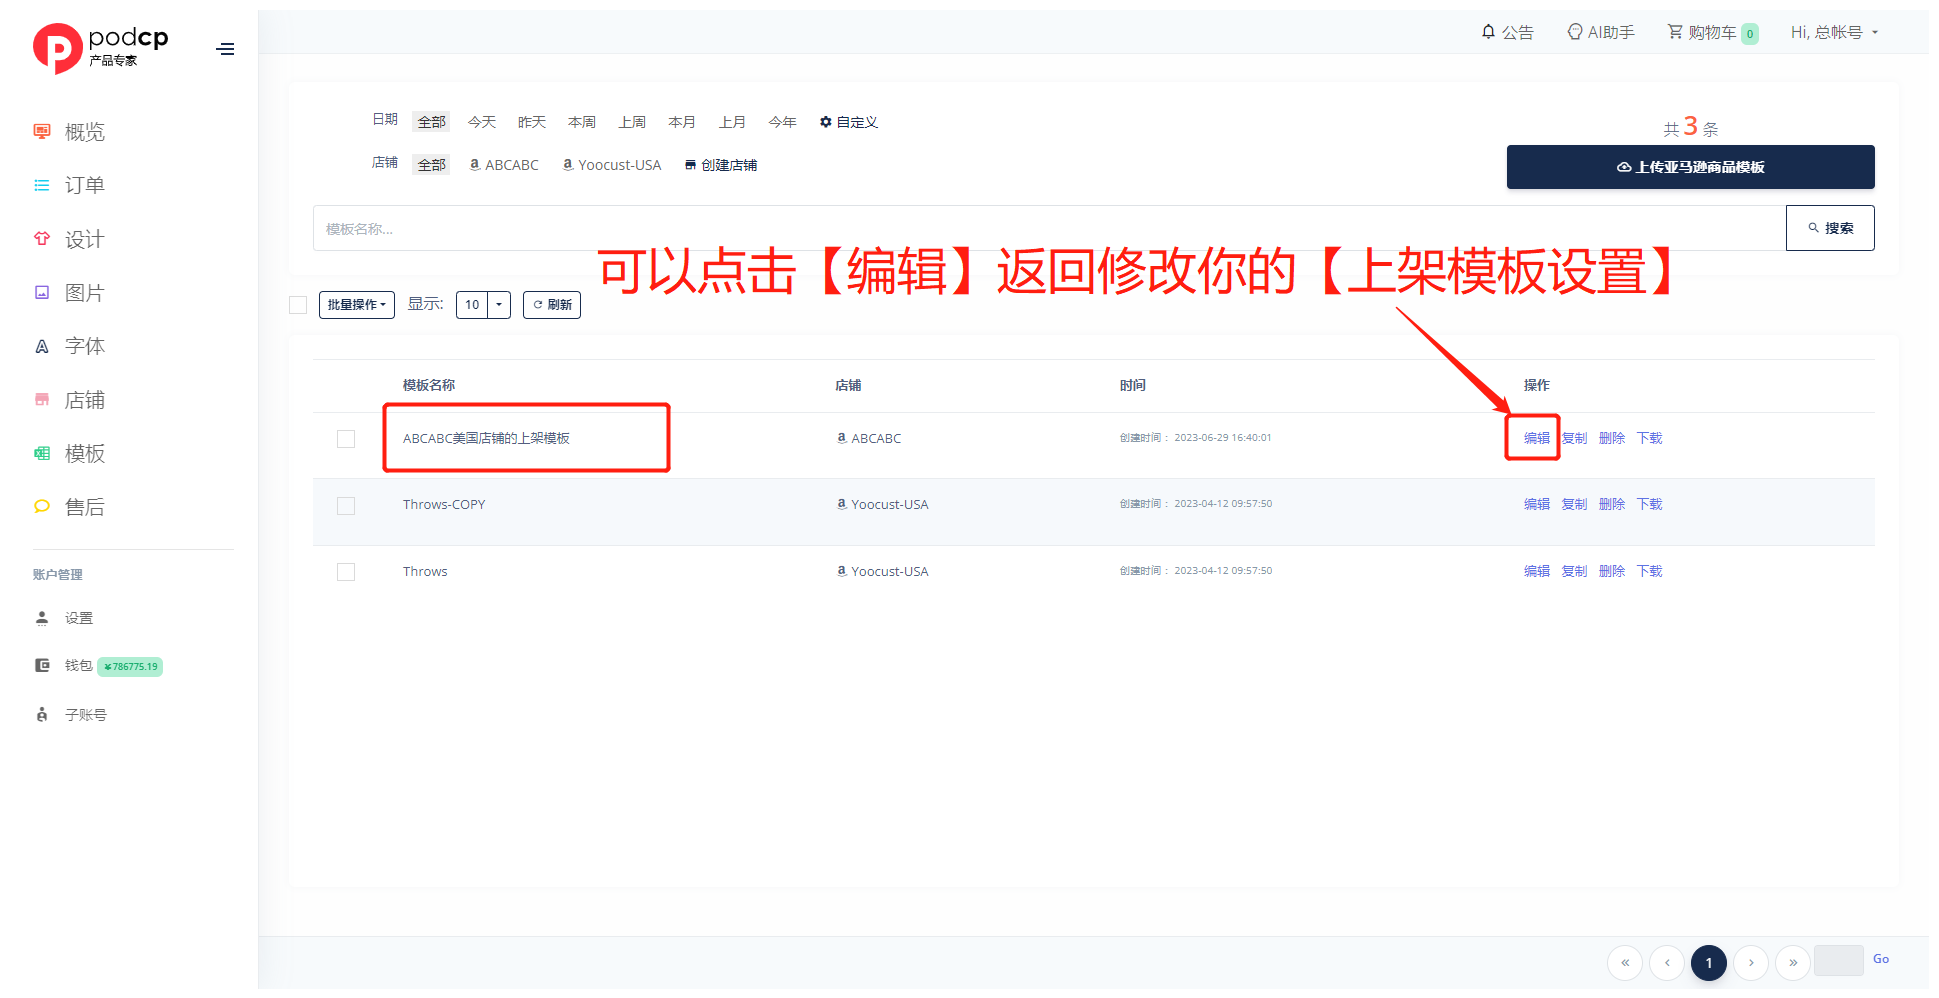Filter date by 昨天
The width and height of the screenshot is (1939, 998).
coord(532,122)
